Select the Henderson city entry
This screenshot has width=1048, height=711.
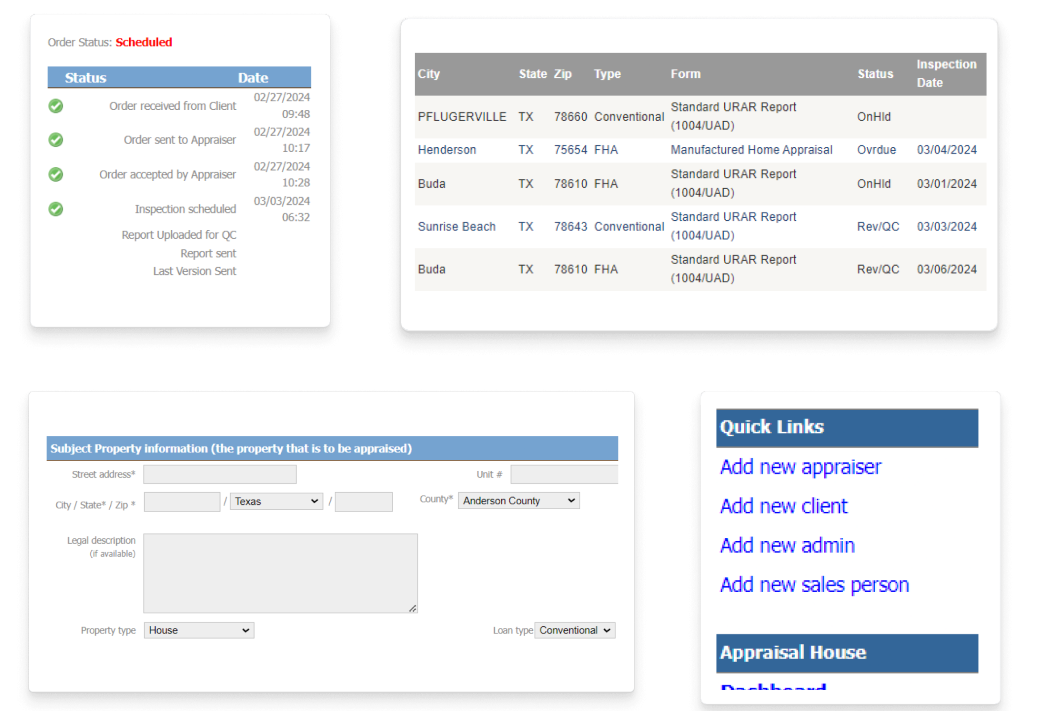click(x=447, y=150)
